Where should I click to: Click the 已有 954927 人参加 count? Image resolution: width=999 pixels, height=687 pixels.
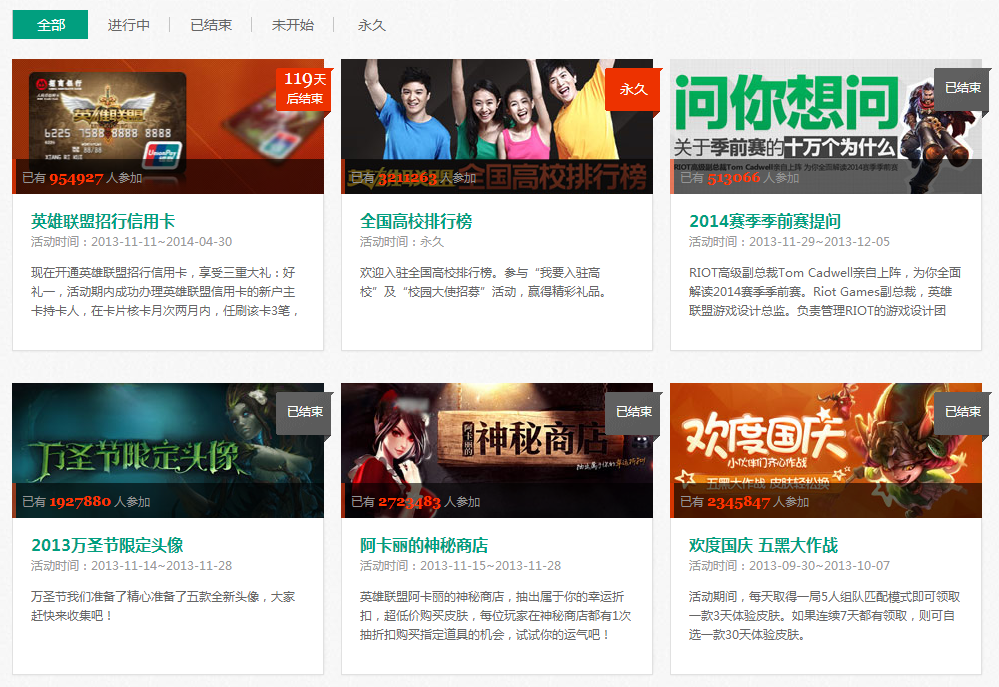click(82, 178)
